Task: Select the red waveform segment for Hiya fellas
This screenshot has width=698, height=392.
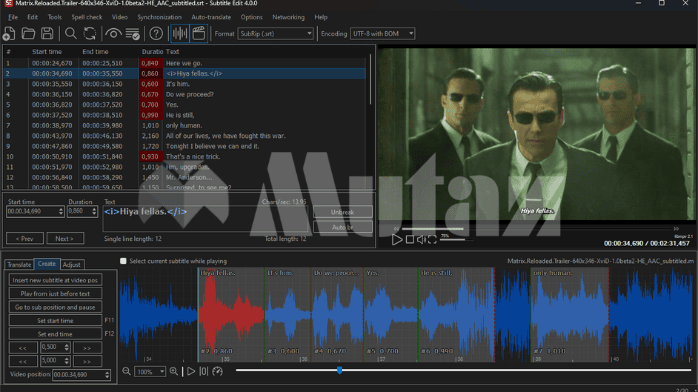Action: (231, 314)
